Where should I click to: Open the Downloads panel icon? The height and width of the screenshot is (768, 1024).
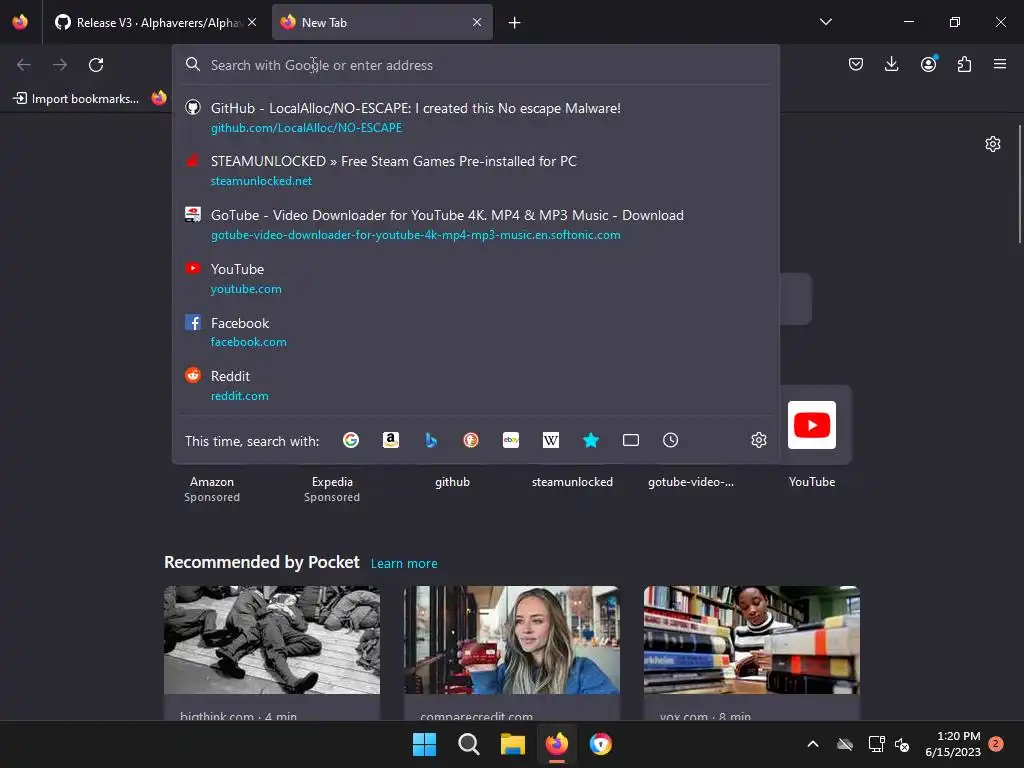click(x=891, y=64)
